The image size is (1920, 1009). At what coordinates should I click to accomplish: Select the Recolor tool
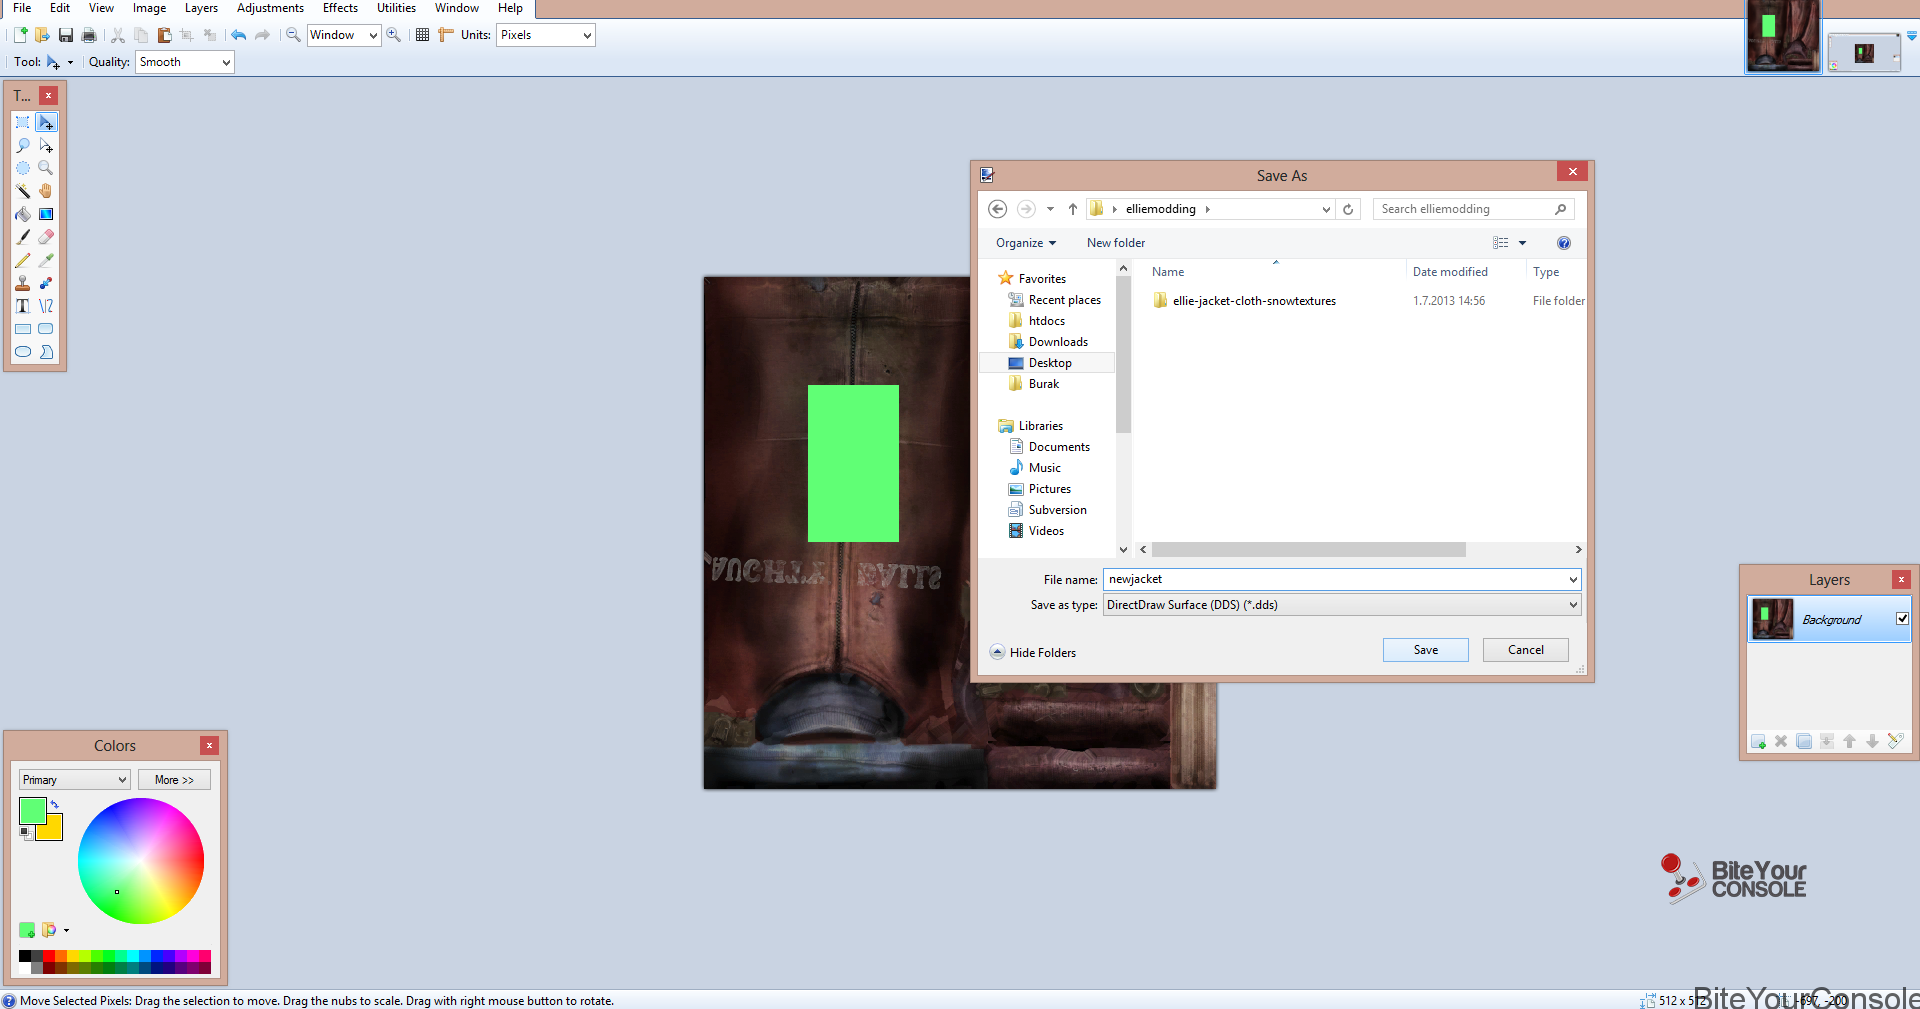point(46,283)
